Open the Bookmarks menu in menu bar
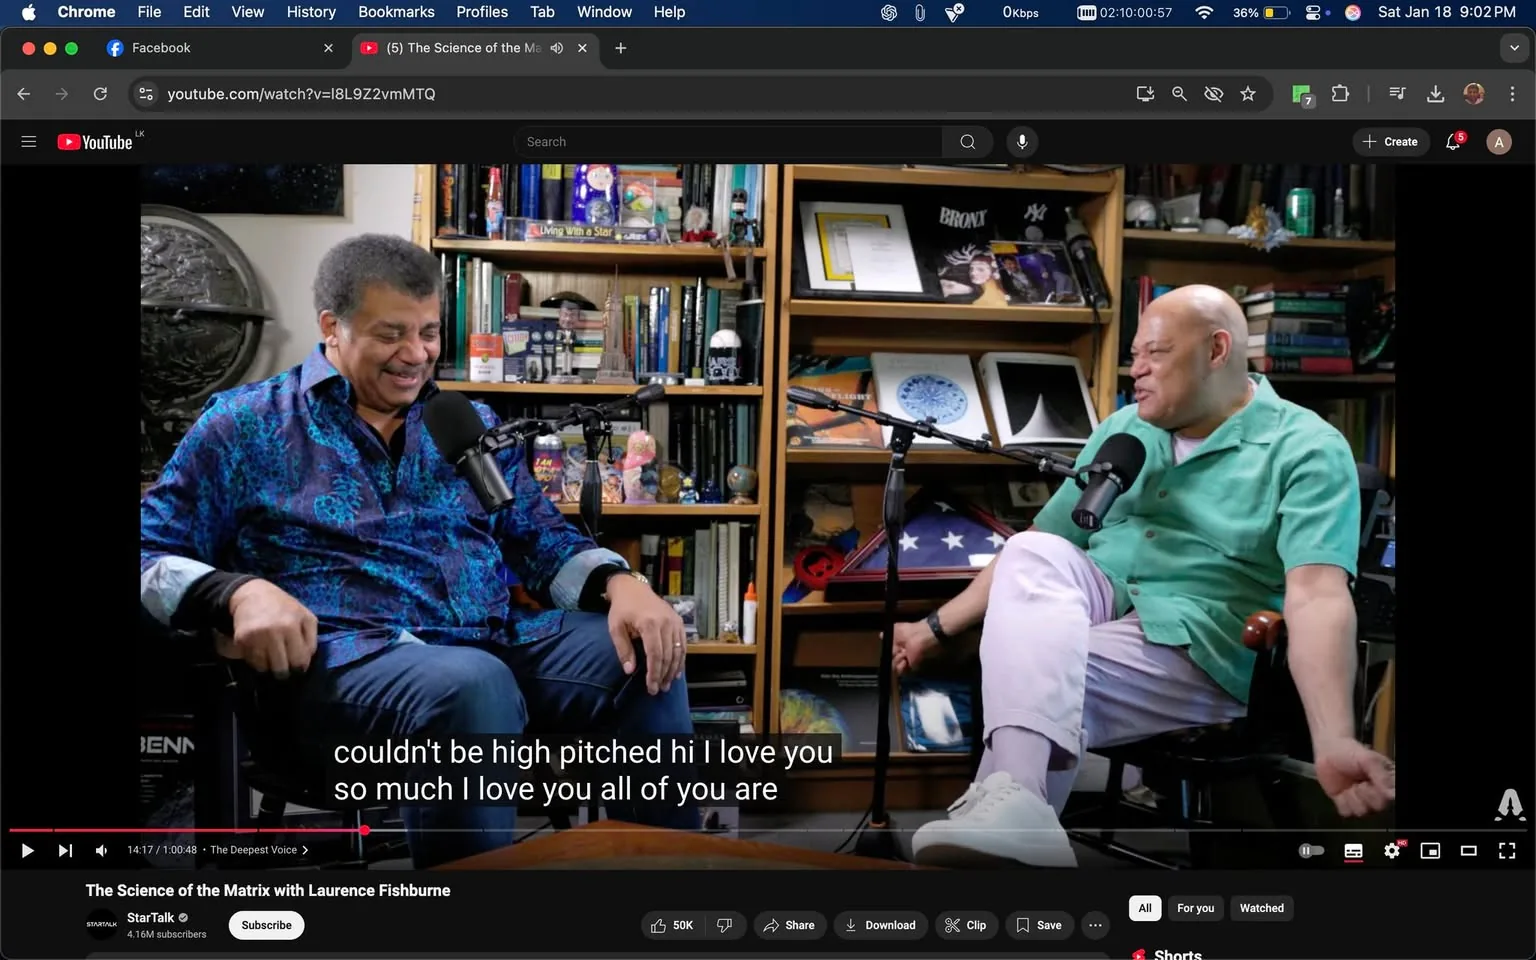This screenshot has width=1536, height=960. point(396,12)
